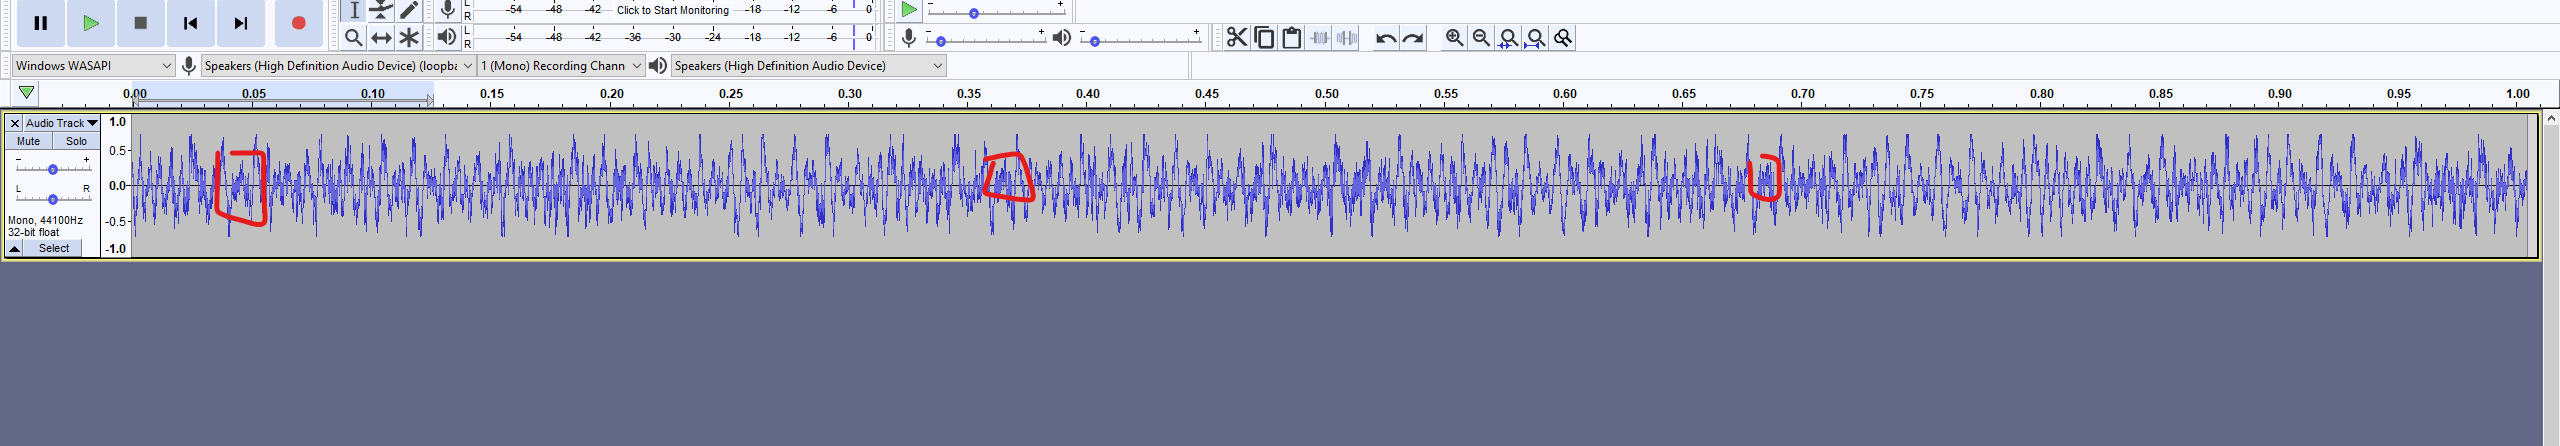Image resolution: width=2560 pixels, height=446 pixels.
Task: Zoom in on the waveform
Action: point(1454,38)
